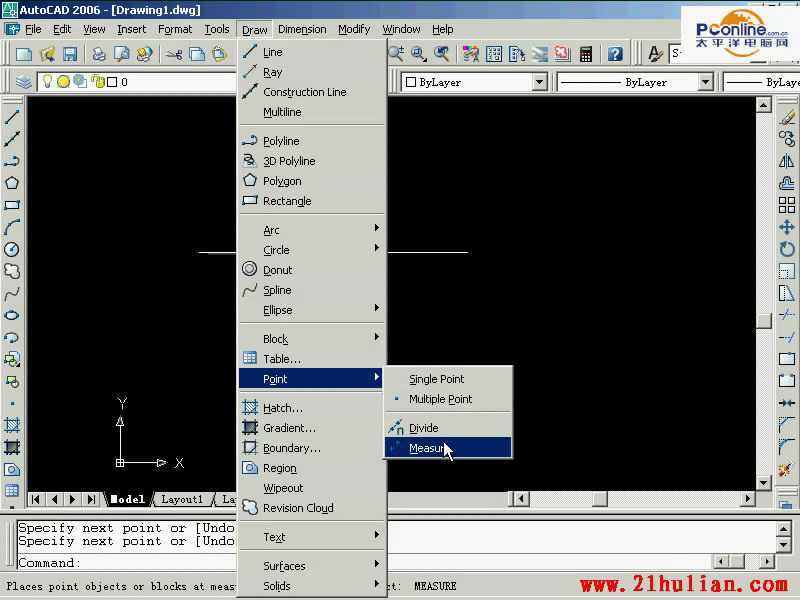Screen dimensions: 800x600
Task: Expand the Surfaces submenu
Action: (311, 566)
